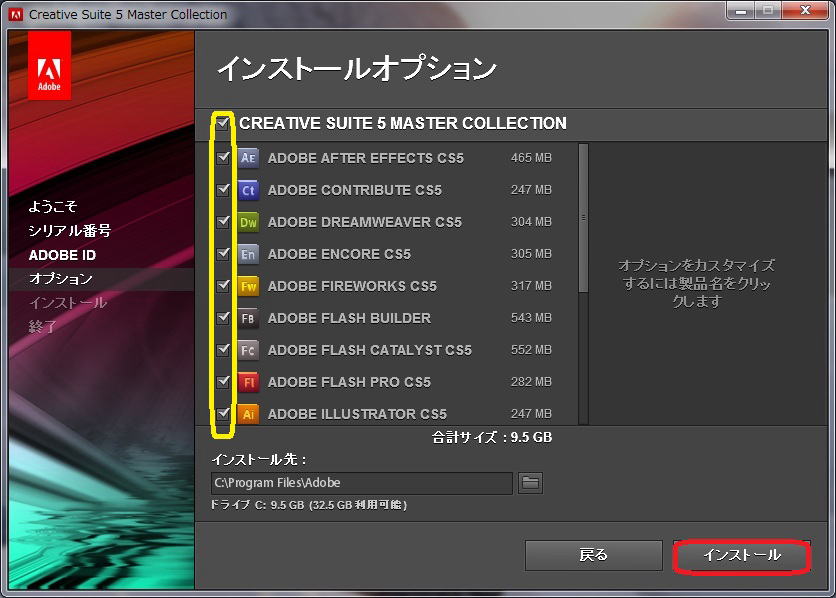Select the インストール step in the sidebar
The height and width of the screenshot is (598, 836).
(x=68, y=303)
